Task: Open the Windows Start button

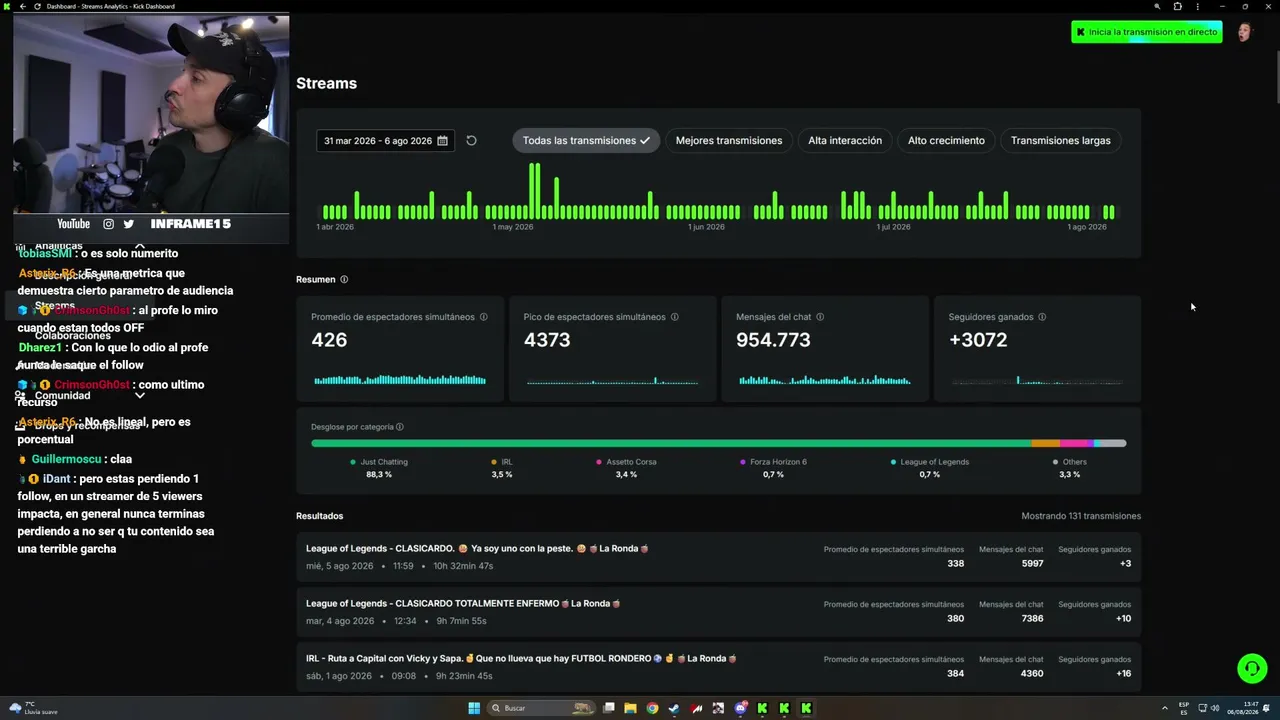Action: coord(474,708)
